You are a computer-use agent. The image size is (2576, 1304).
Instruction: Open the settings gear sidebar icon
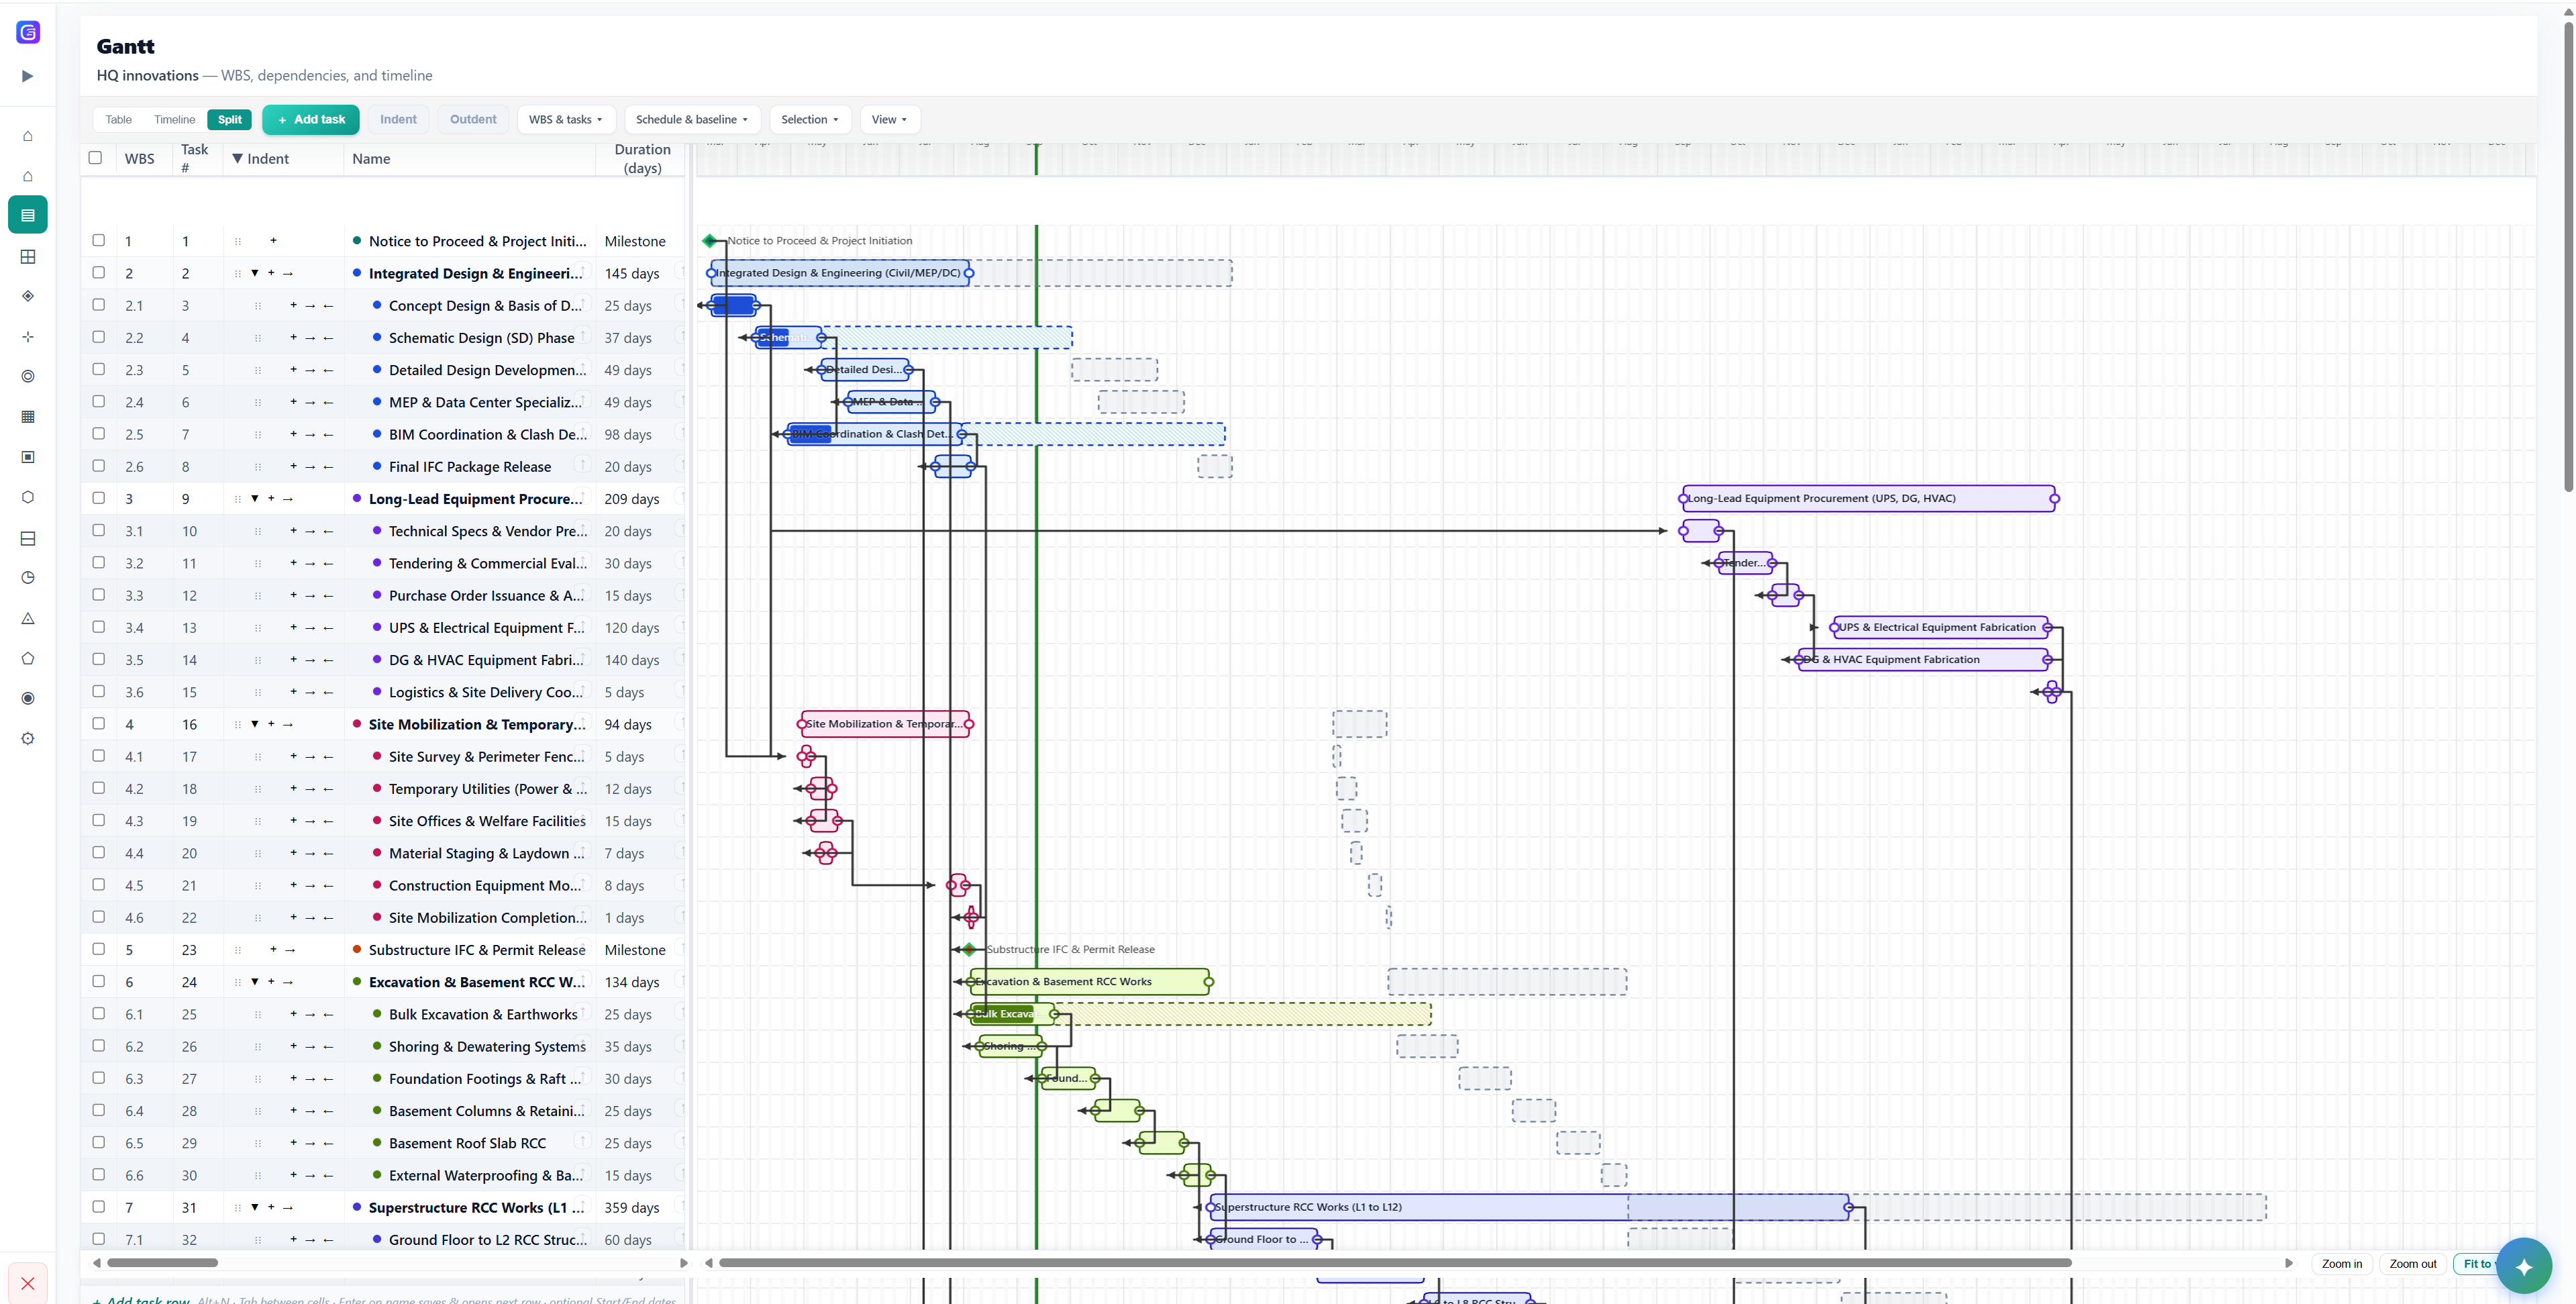pos(28,739)
